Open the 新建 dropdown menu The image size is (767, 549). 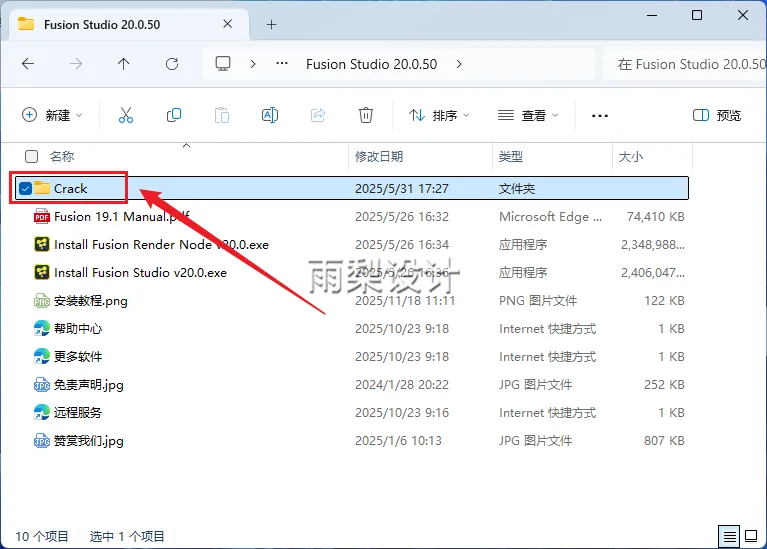point(52,115)
